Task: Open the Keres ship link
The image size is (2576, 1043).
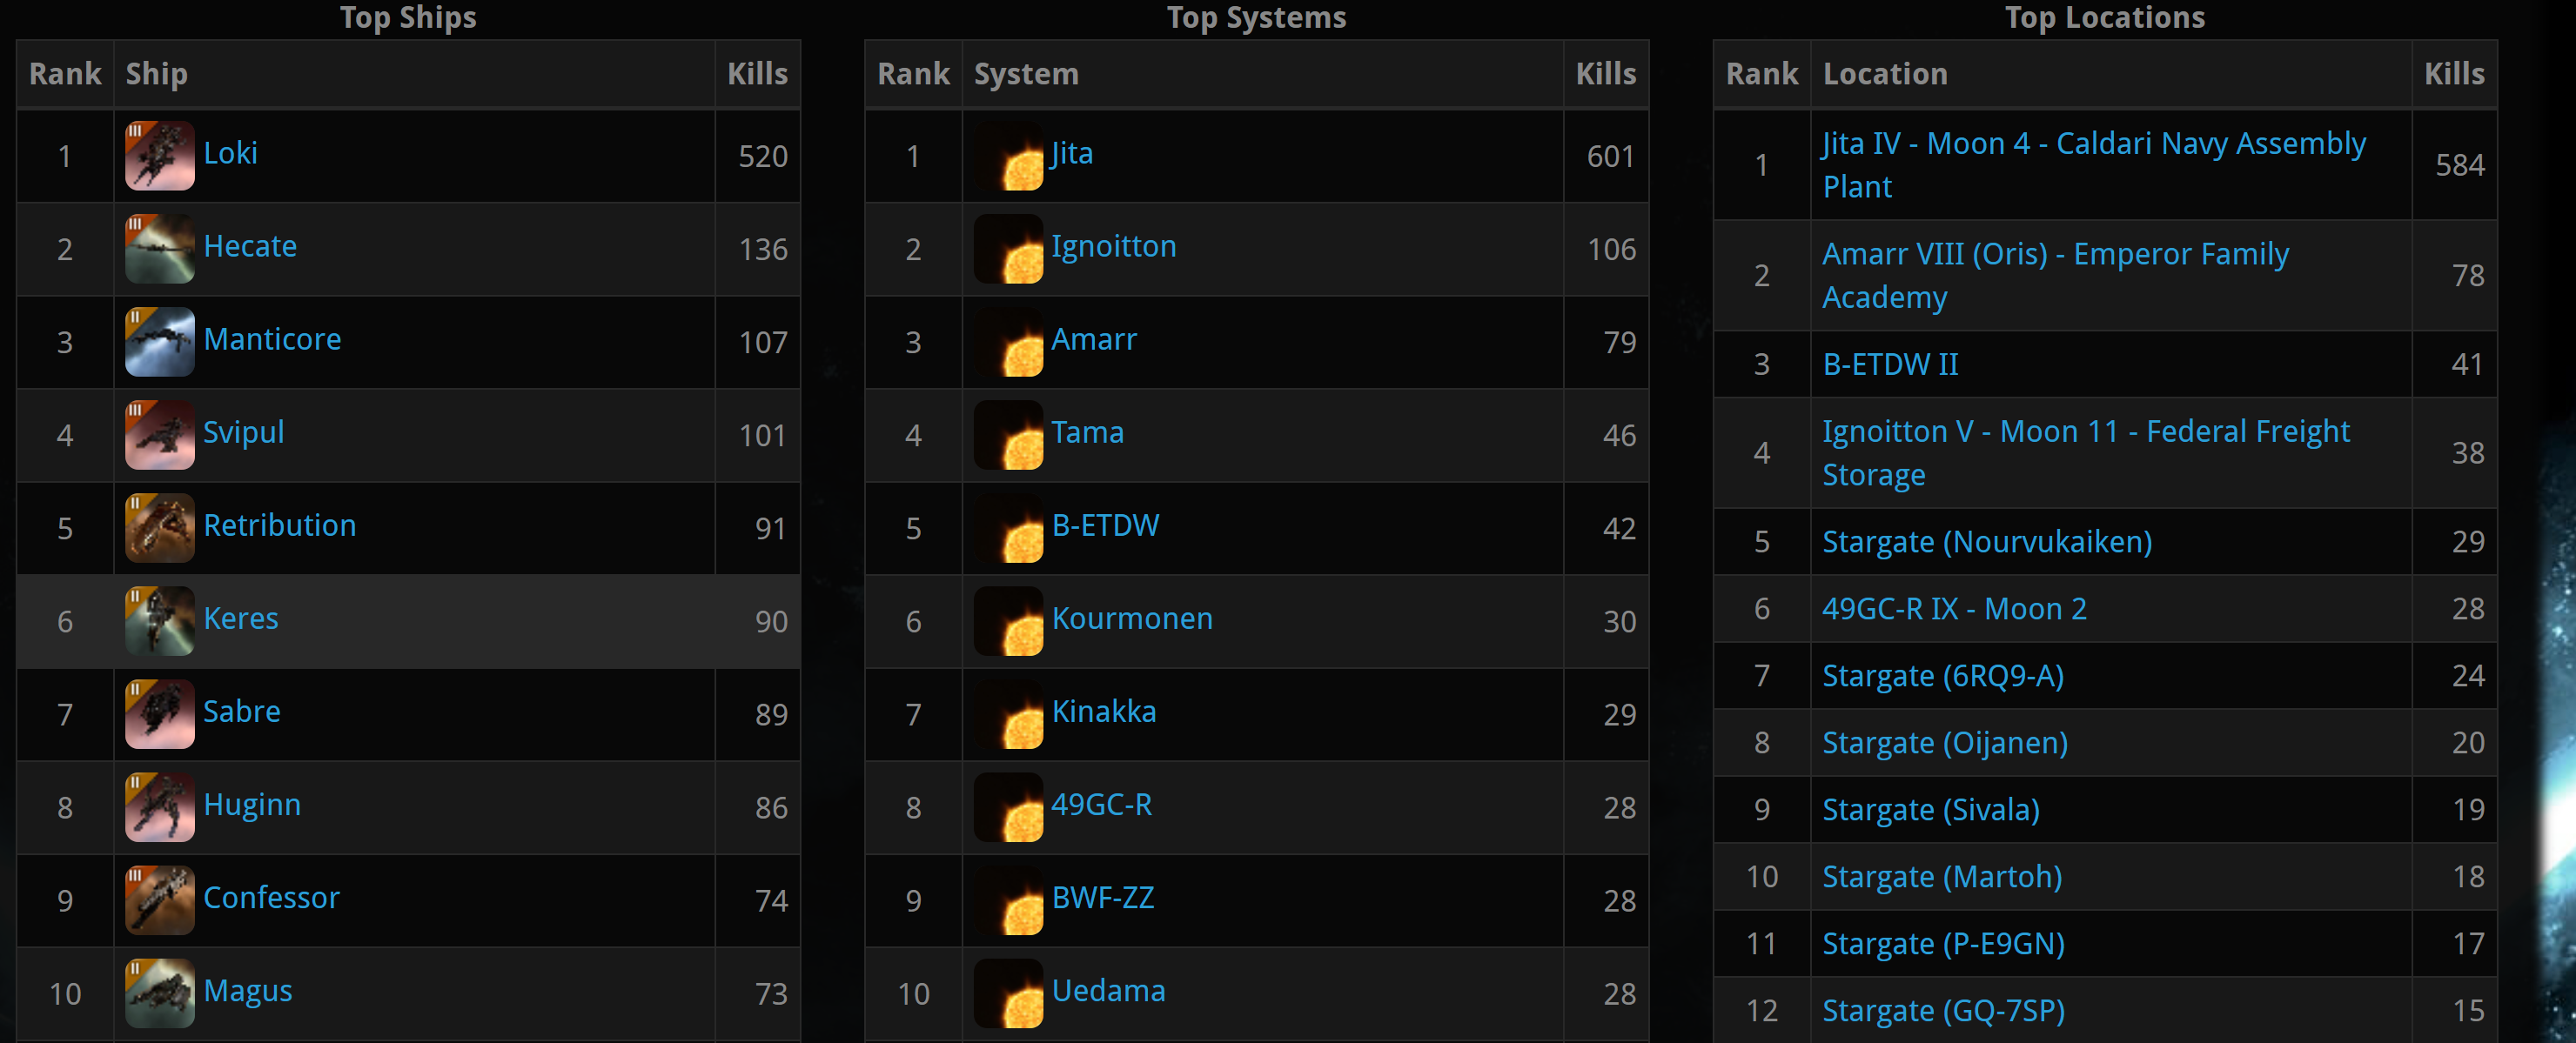Action: (x=241, y=618)
